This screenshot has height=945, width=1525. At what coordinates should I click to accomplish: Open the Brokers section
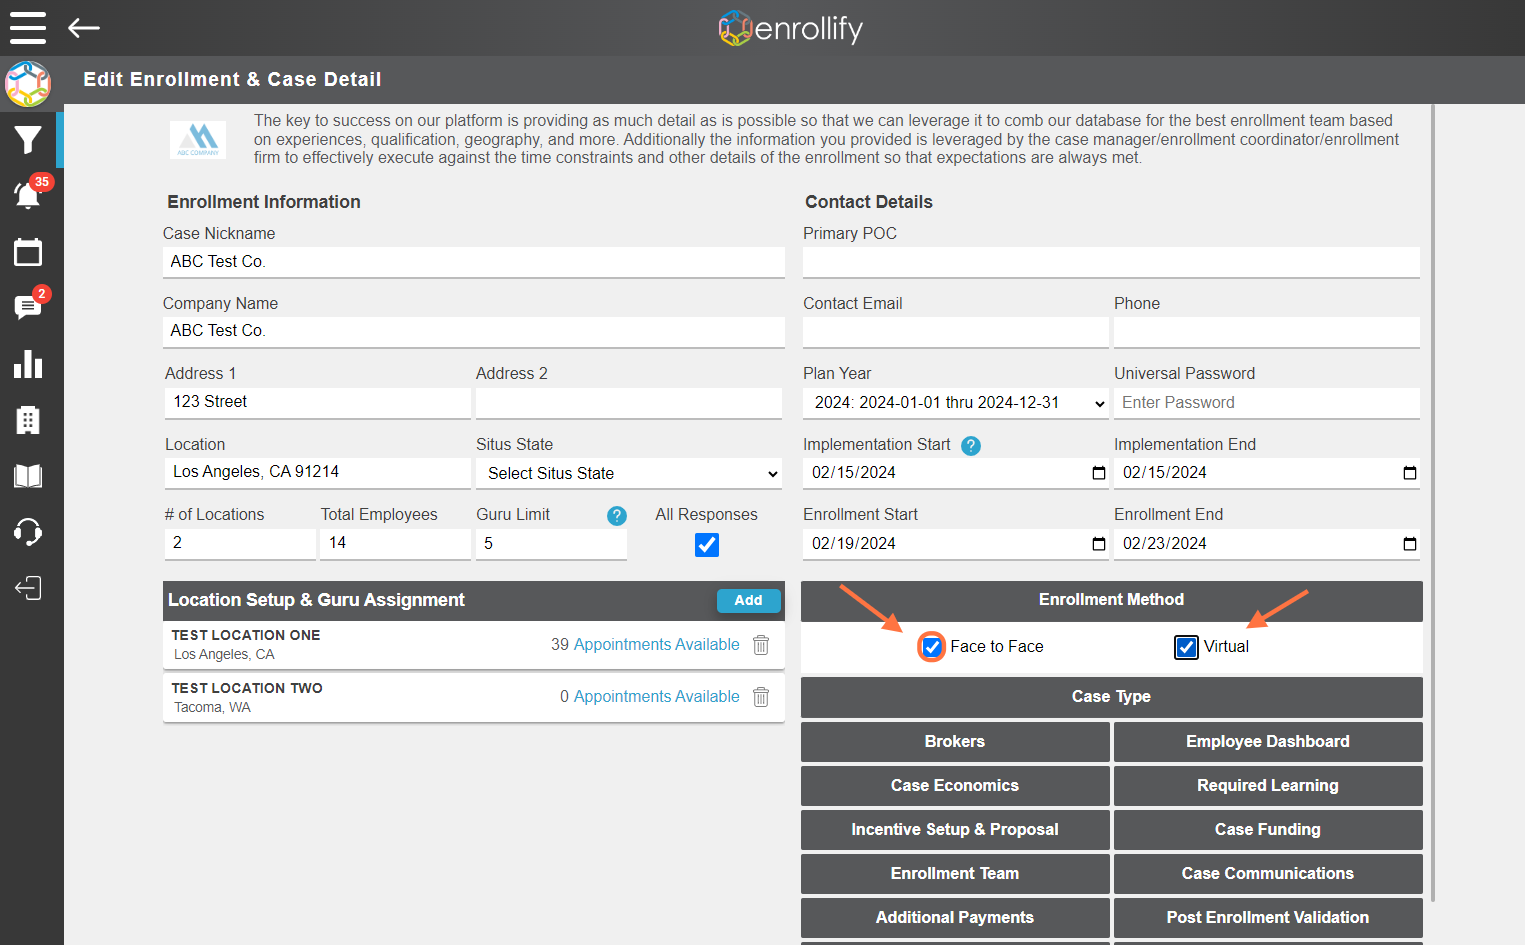click(955, 742)
